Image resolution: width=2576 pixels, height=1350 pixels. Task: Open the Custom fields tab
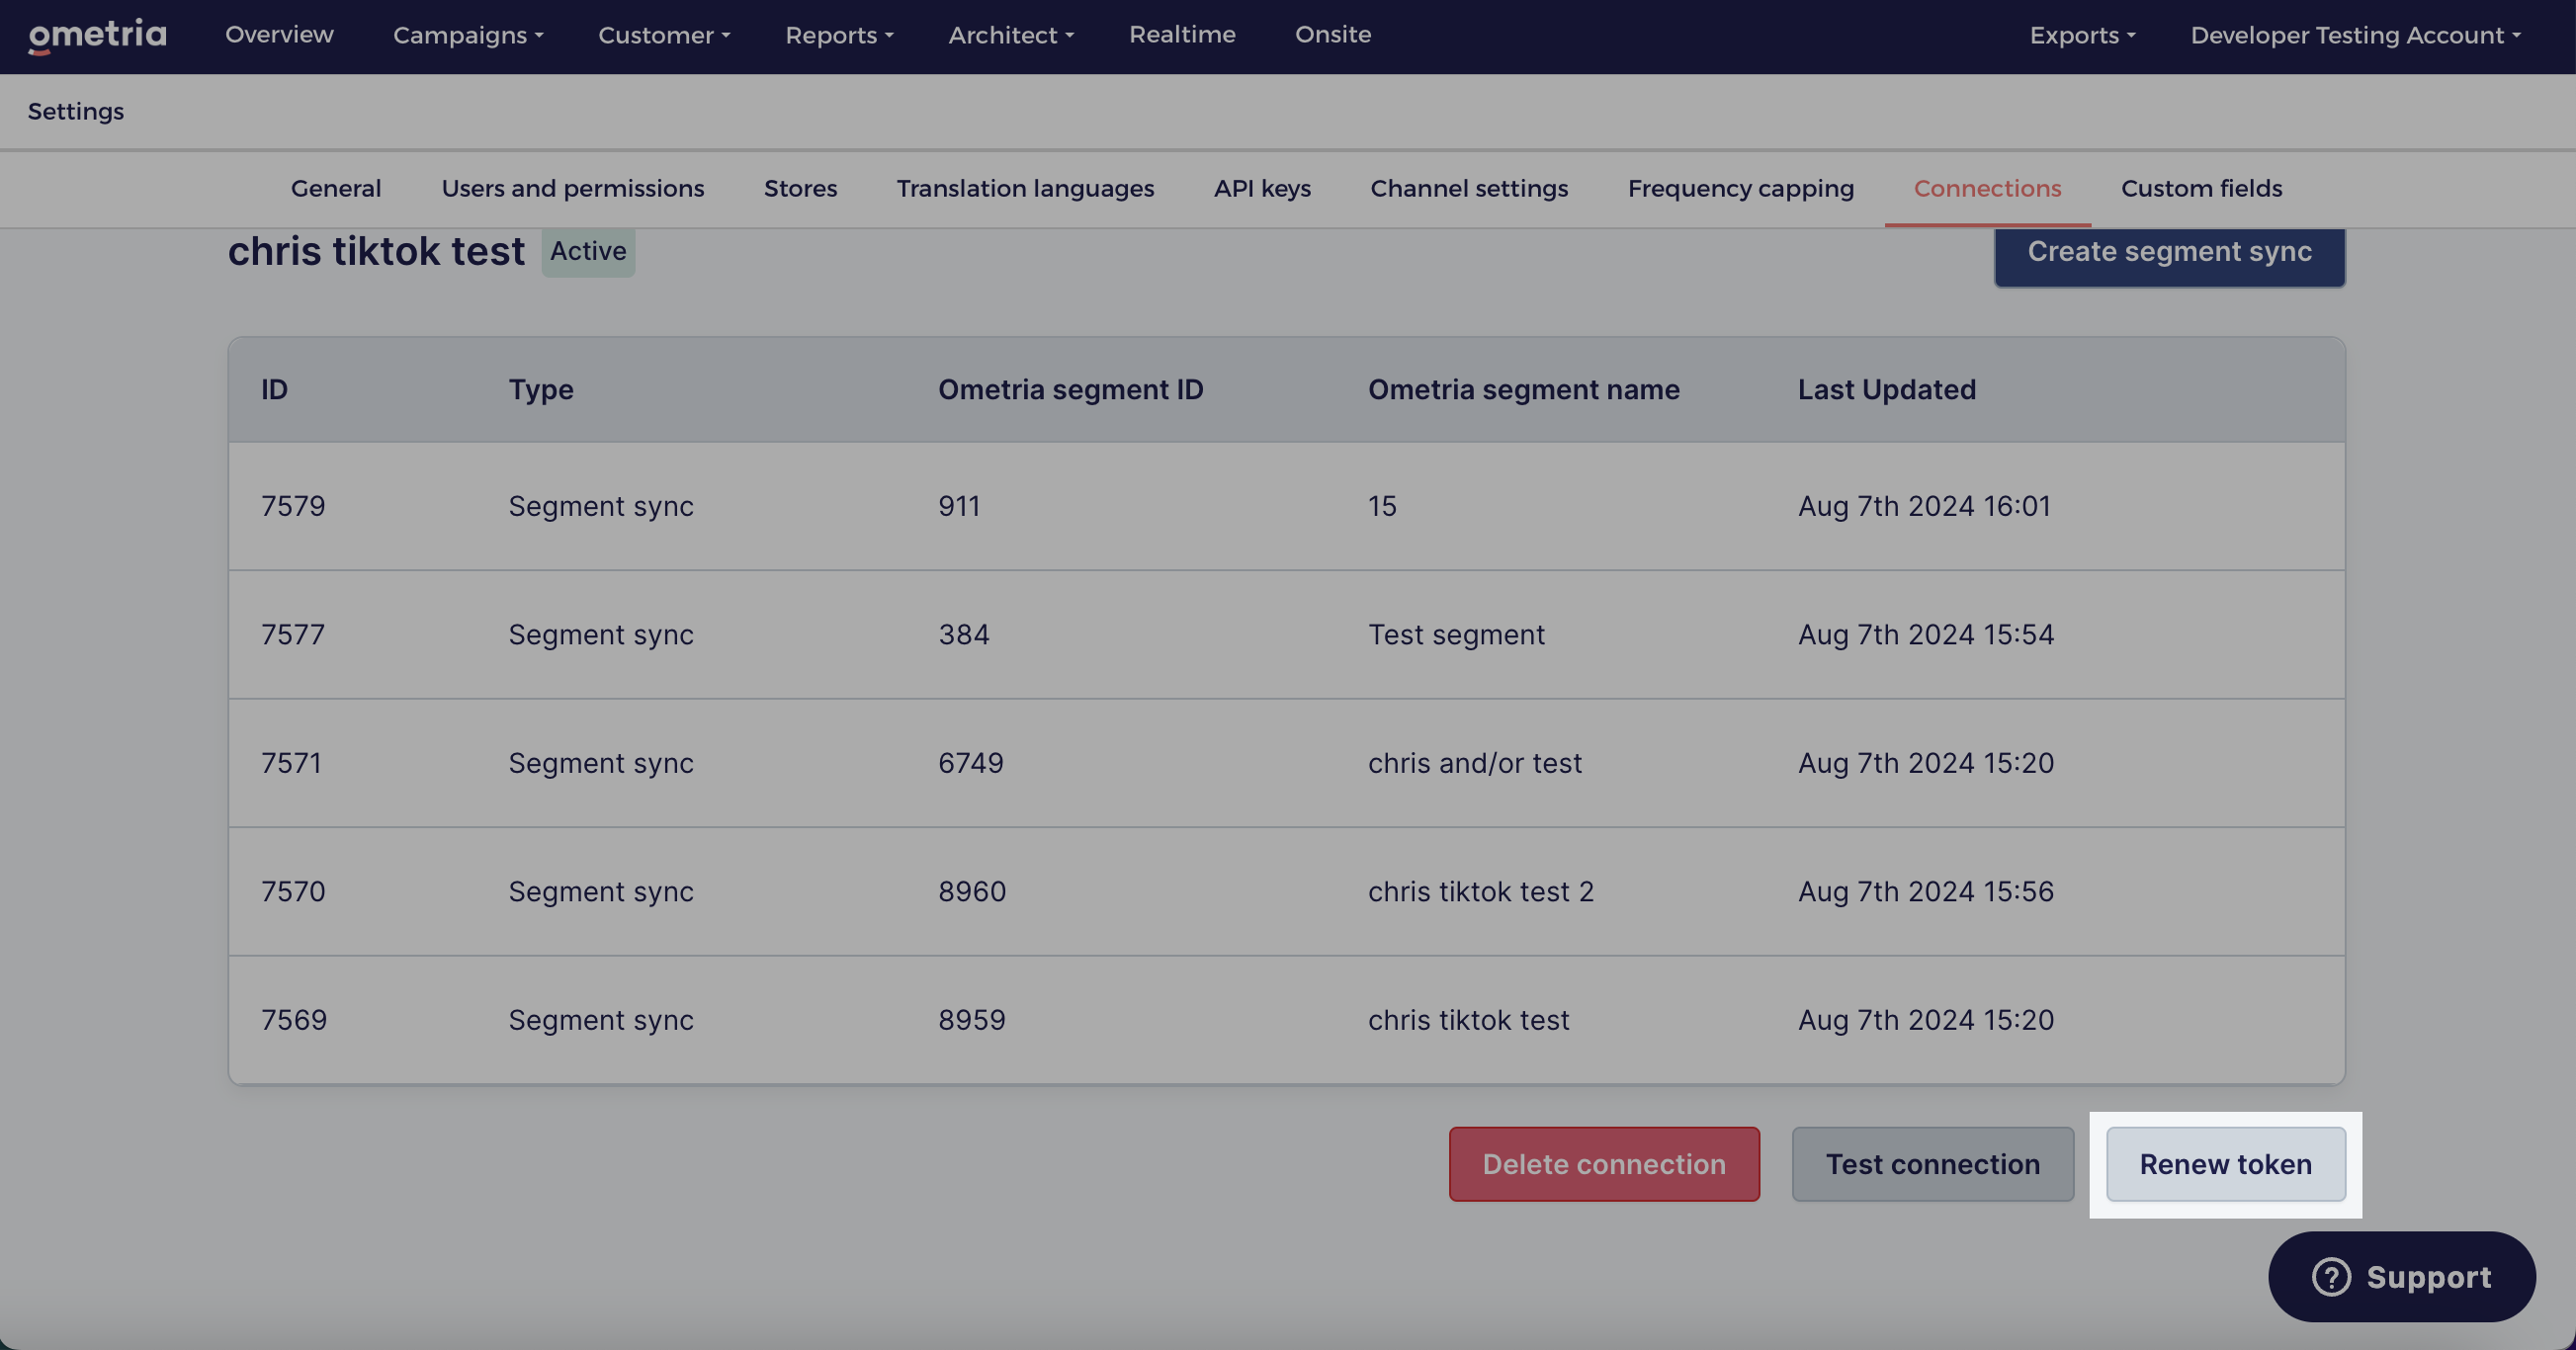(x=2201, y=188)
